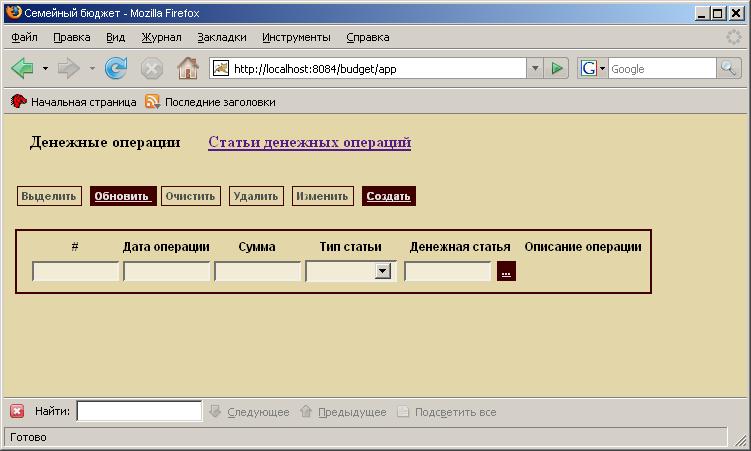Click the Готово status bar text
751x451 pixels.
coord(28,437)
